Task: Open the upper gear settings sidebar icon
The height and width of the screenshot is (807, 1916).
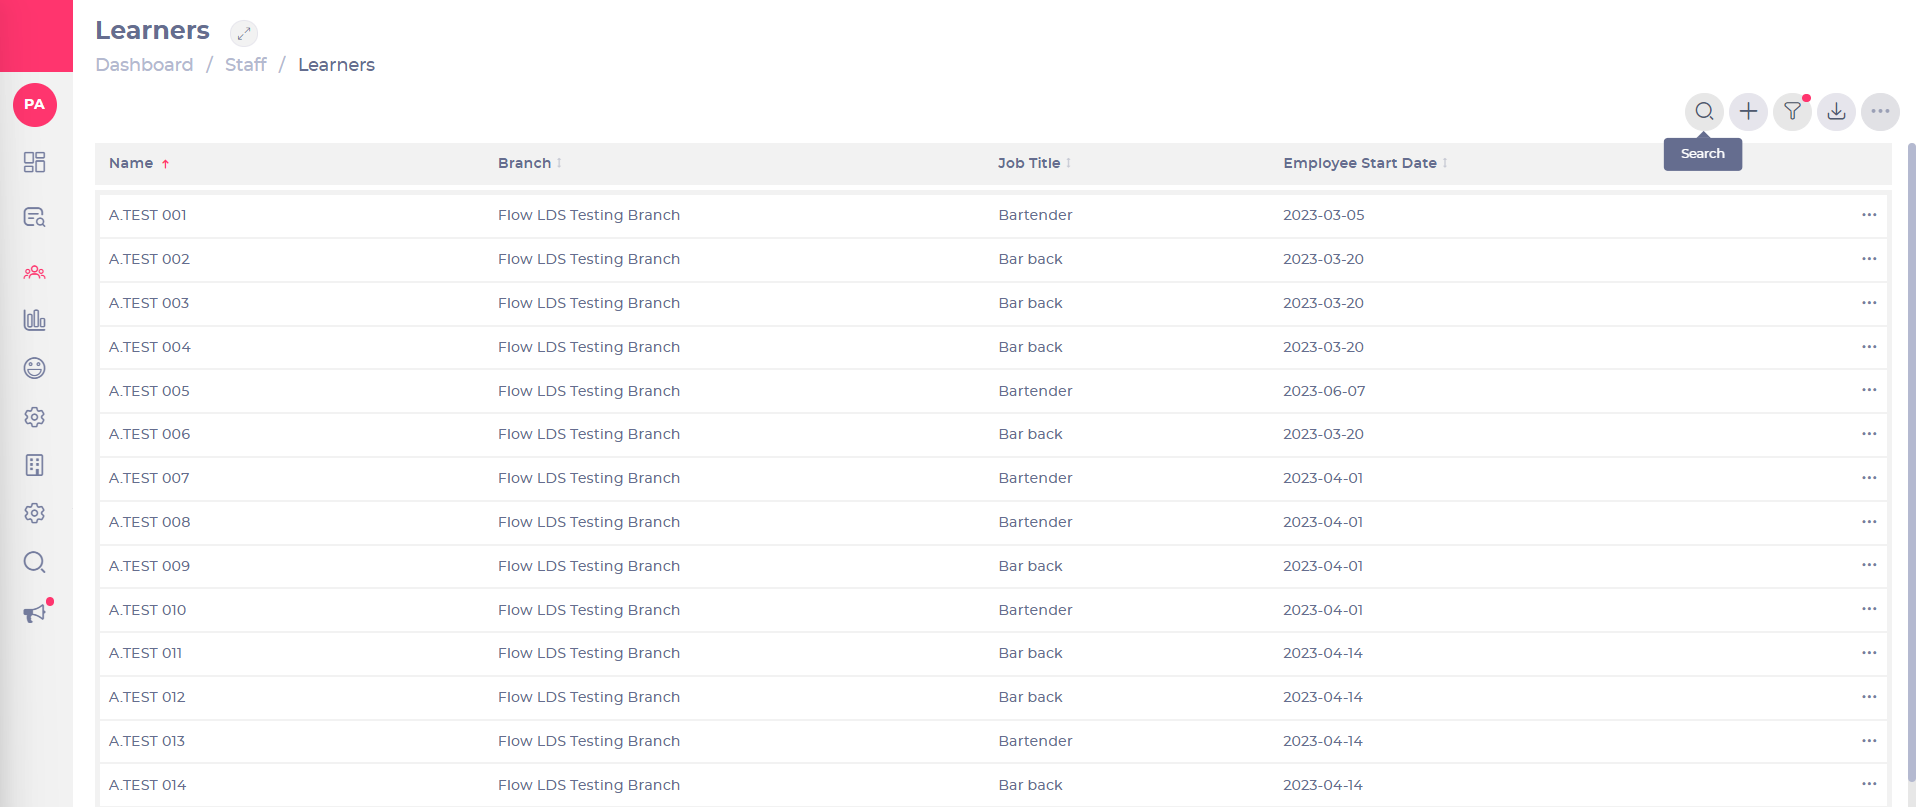Action: click(x=35, y=417)
